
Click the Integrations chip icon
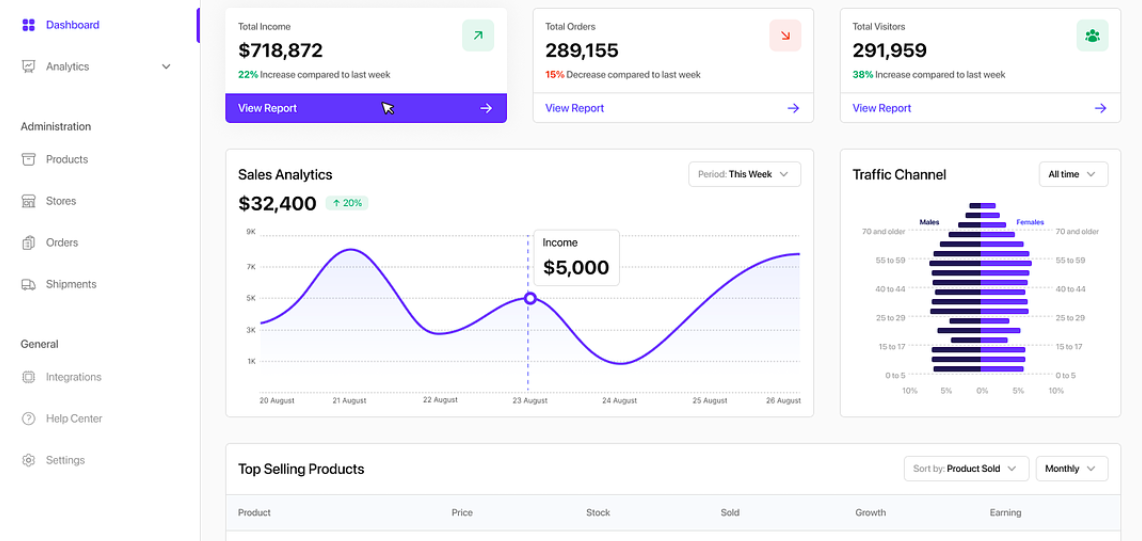[x=28, y=377]
